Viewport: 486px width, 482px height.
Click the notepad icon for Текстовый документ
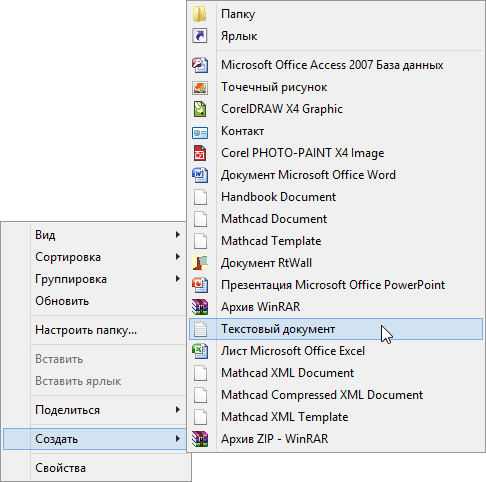click(200, 329)
